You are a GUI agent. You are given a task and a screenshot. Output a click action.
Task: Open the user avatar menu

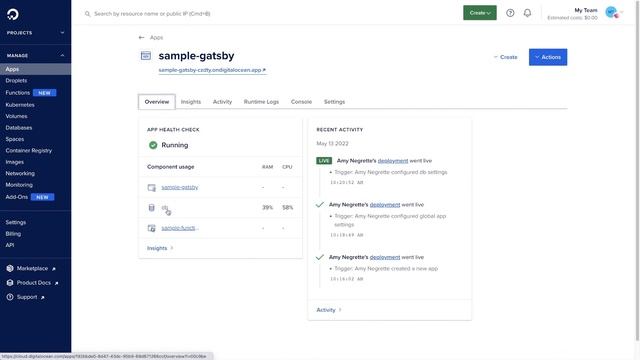(x=611, y=13)
